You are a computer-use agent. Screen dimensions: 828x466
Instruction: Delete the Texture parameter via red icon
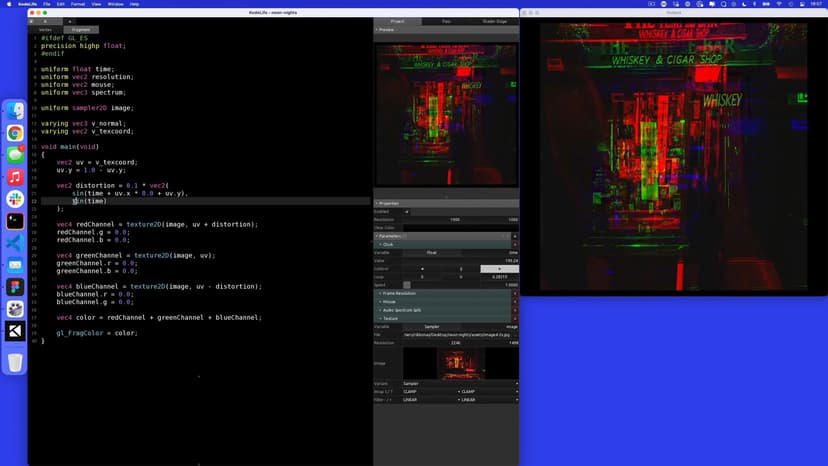(x=515, y=318)
